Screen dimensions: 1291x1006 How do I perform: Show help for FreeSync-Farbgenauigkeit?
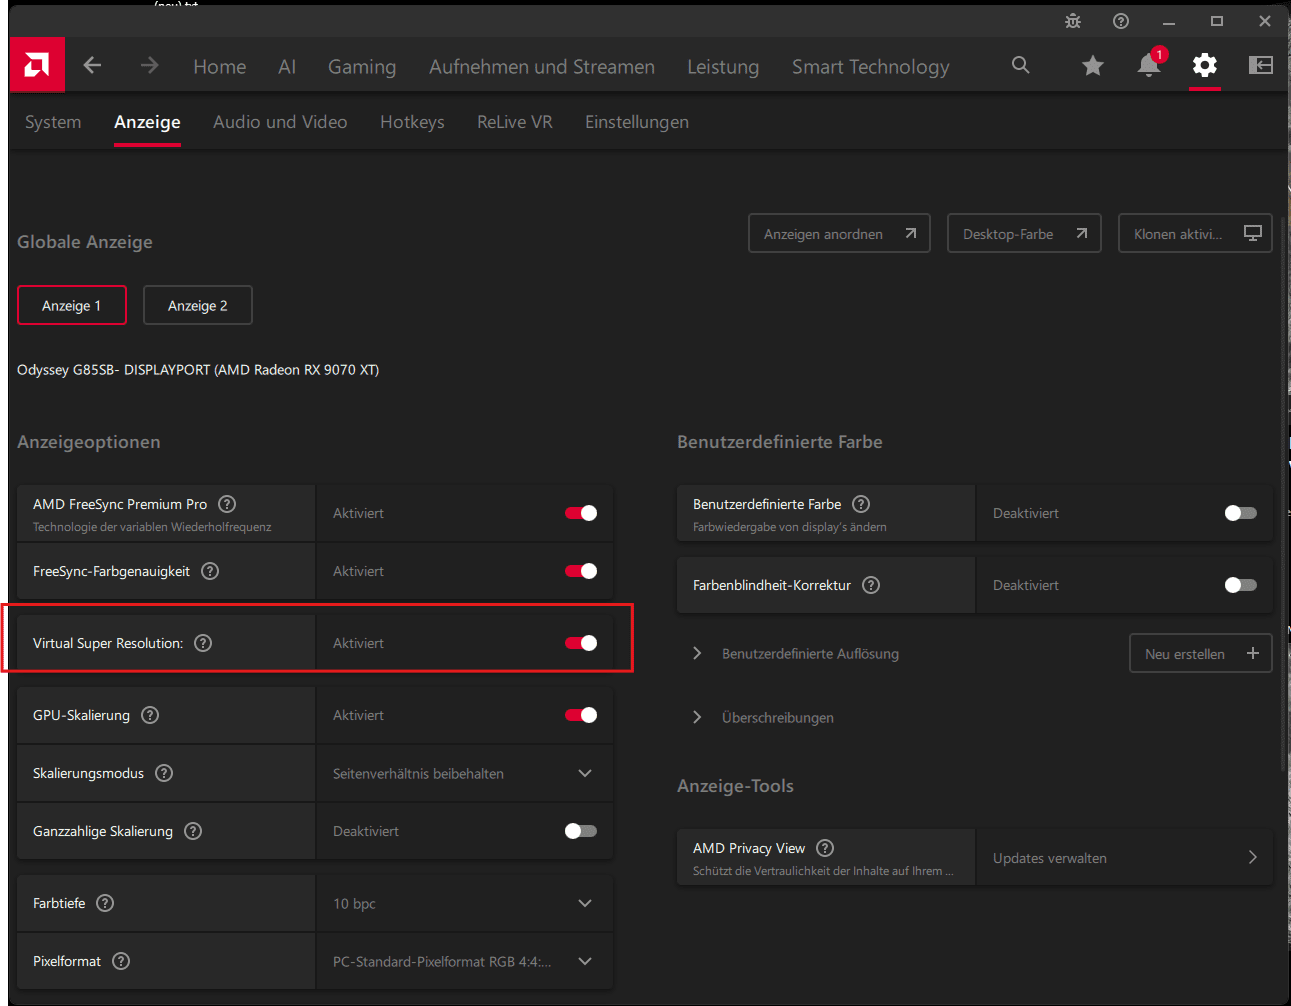click(210, 571)
